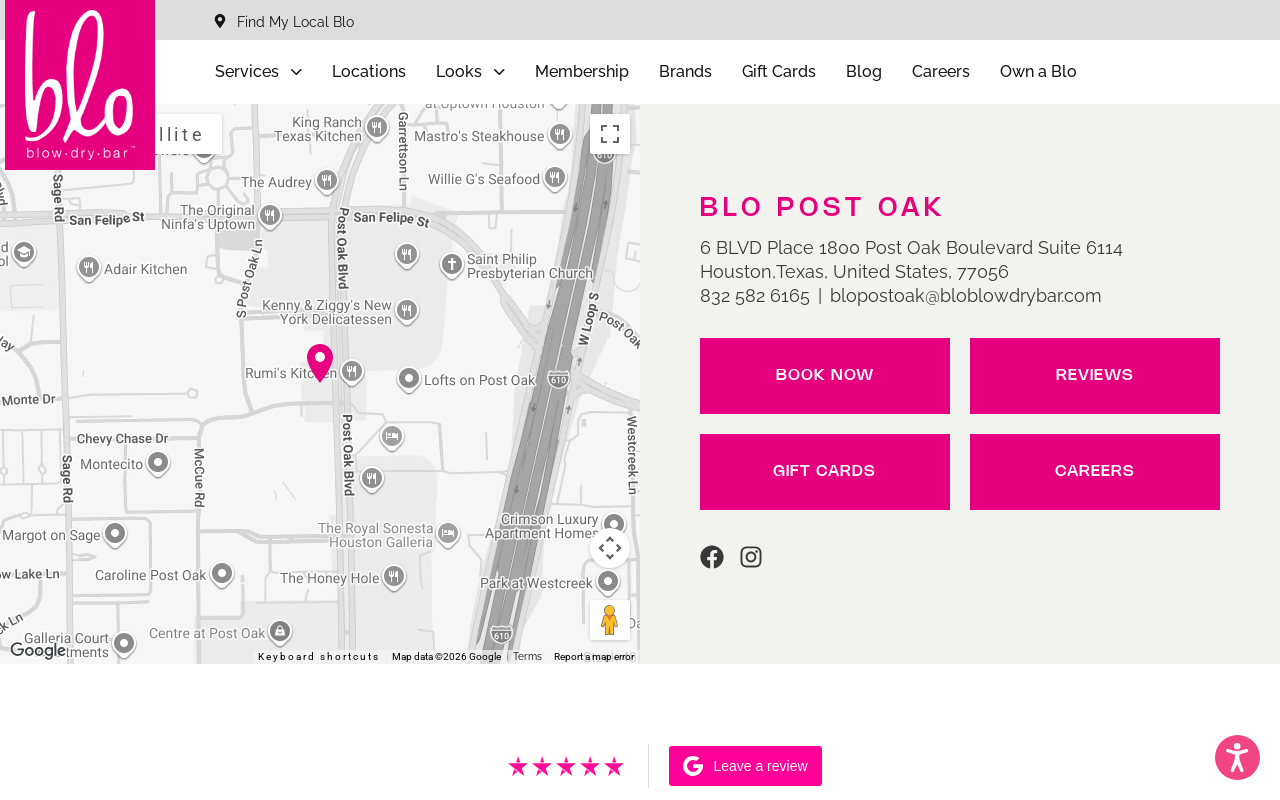Click the Montecito map pin

158,463
